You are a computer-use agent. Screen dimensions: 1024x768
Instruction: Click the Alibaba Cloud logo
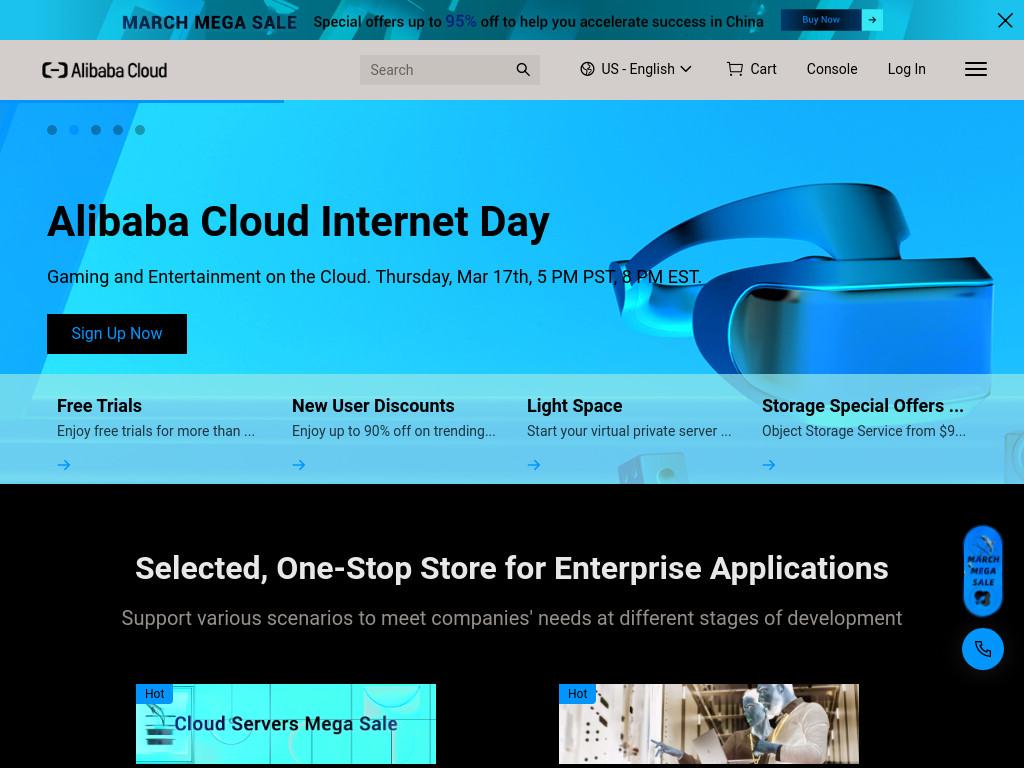pos(104,70)
